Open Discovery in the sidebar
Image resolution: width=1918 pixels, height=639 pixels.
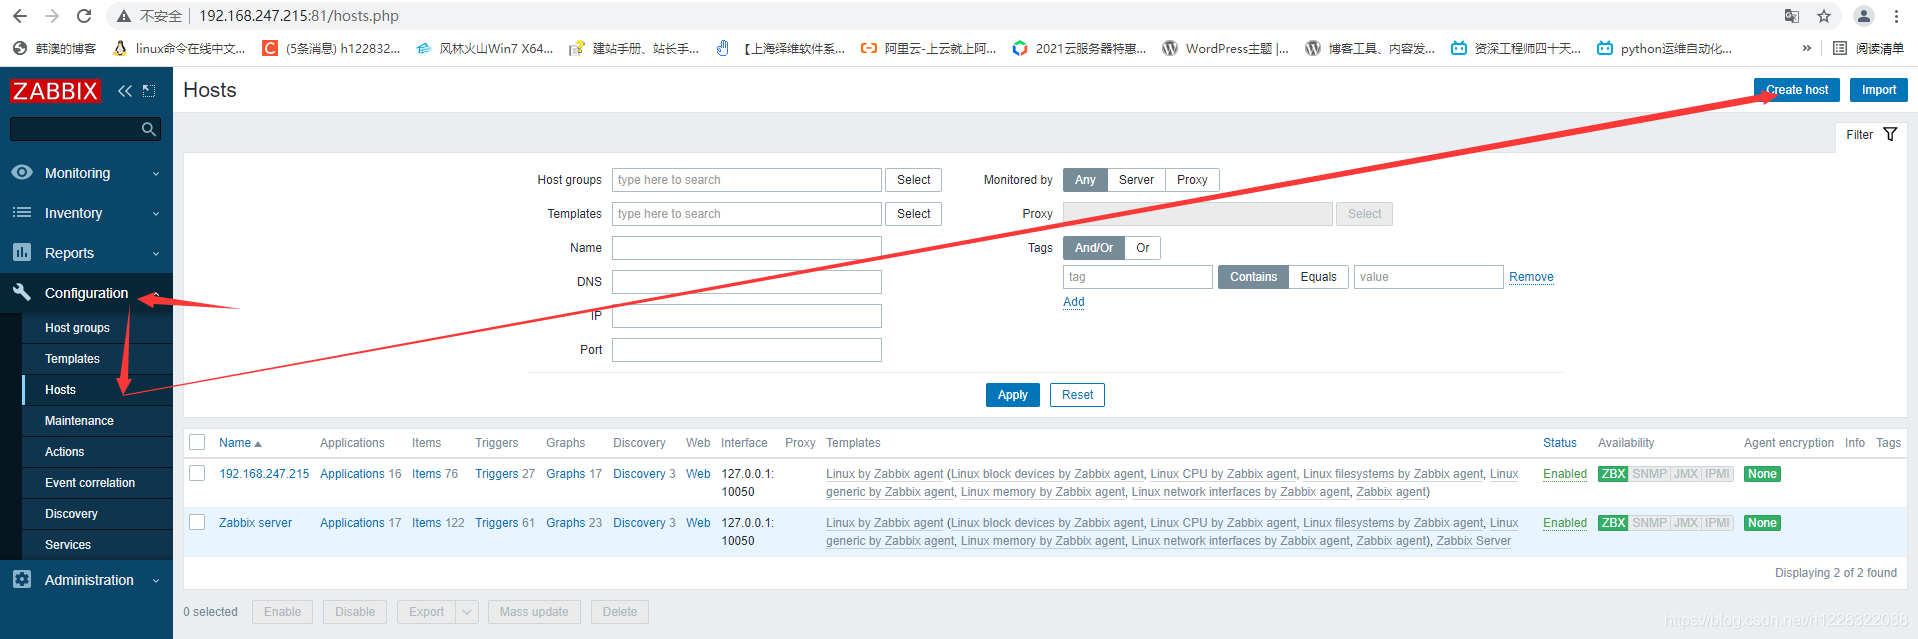(x=71, y=514)
